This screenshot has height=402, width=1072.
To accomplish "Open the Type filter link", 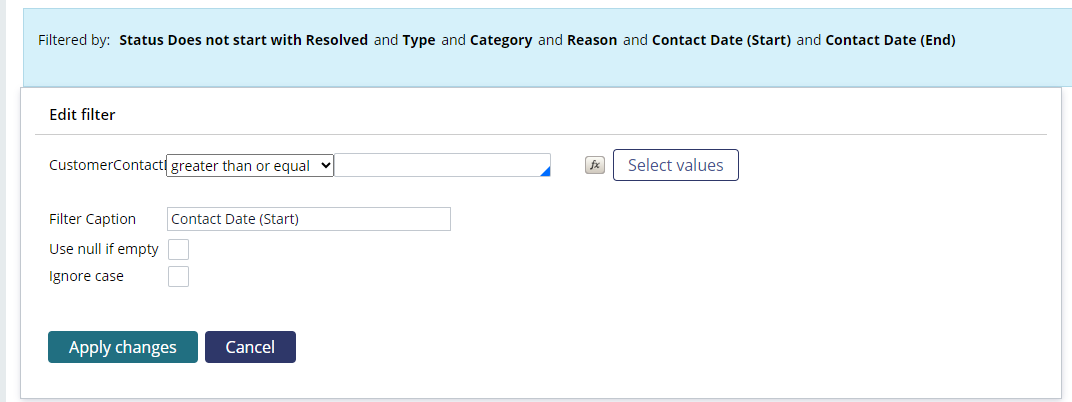I will [x=419, y=40].
